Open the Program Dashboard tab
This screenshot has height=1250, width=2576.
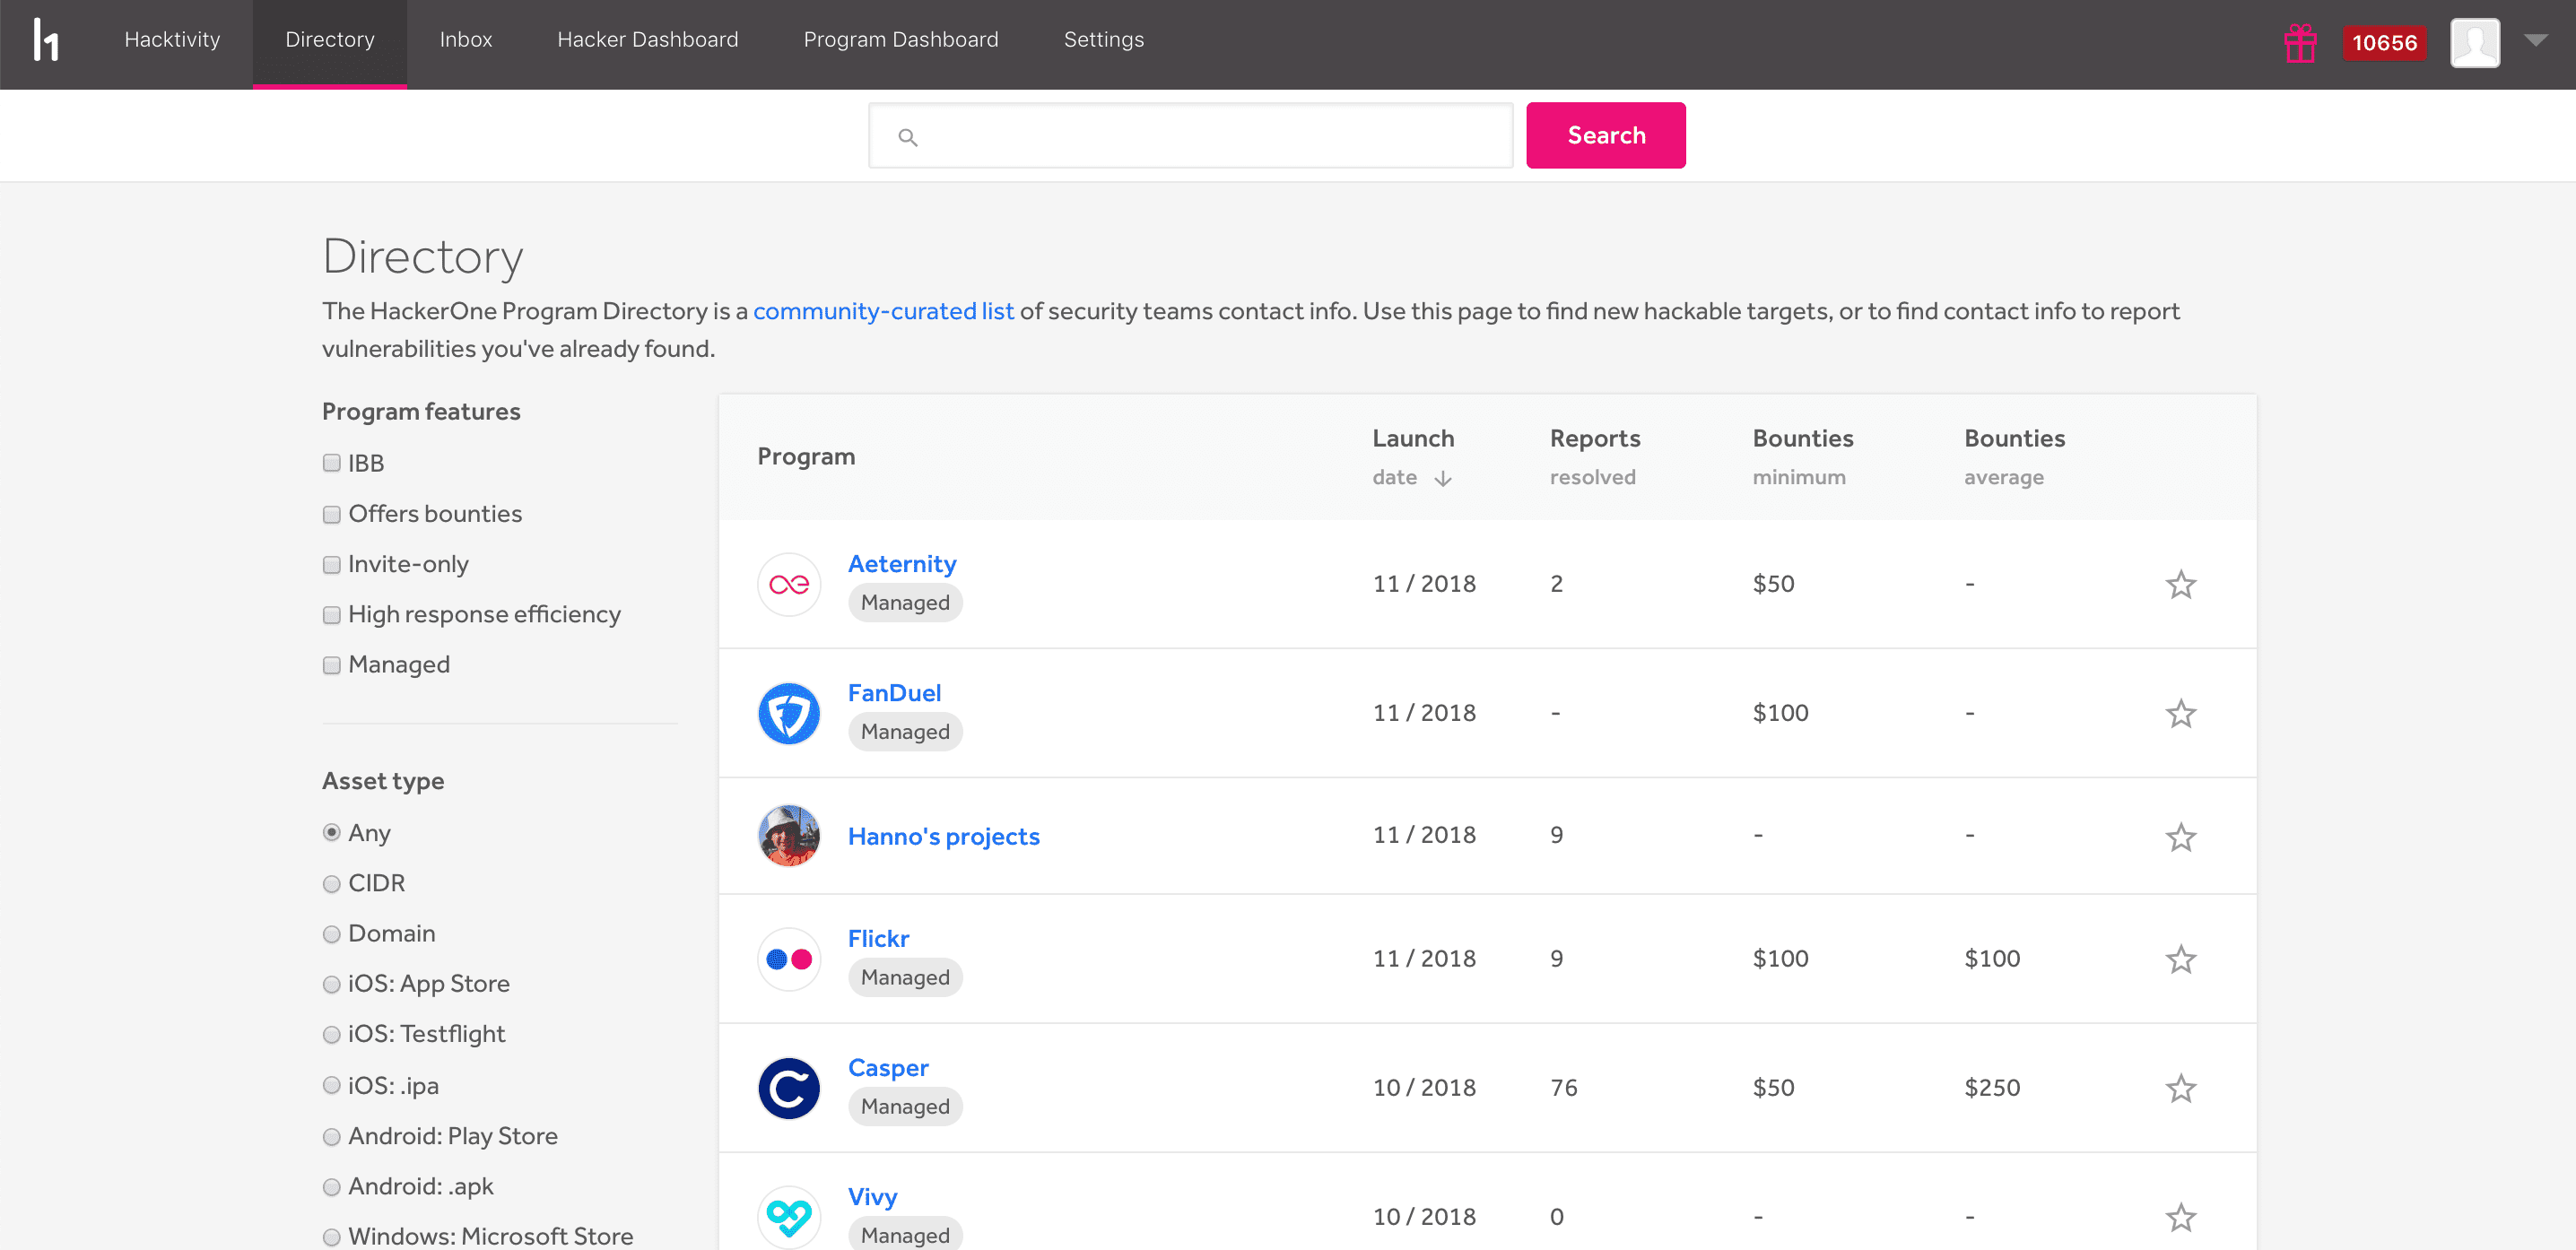pos(900,40)
